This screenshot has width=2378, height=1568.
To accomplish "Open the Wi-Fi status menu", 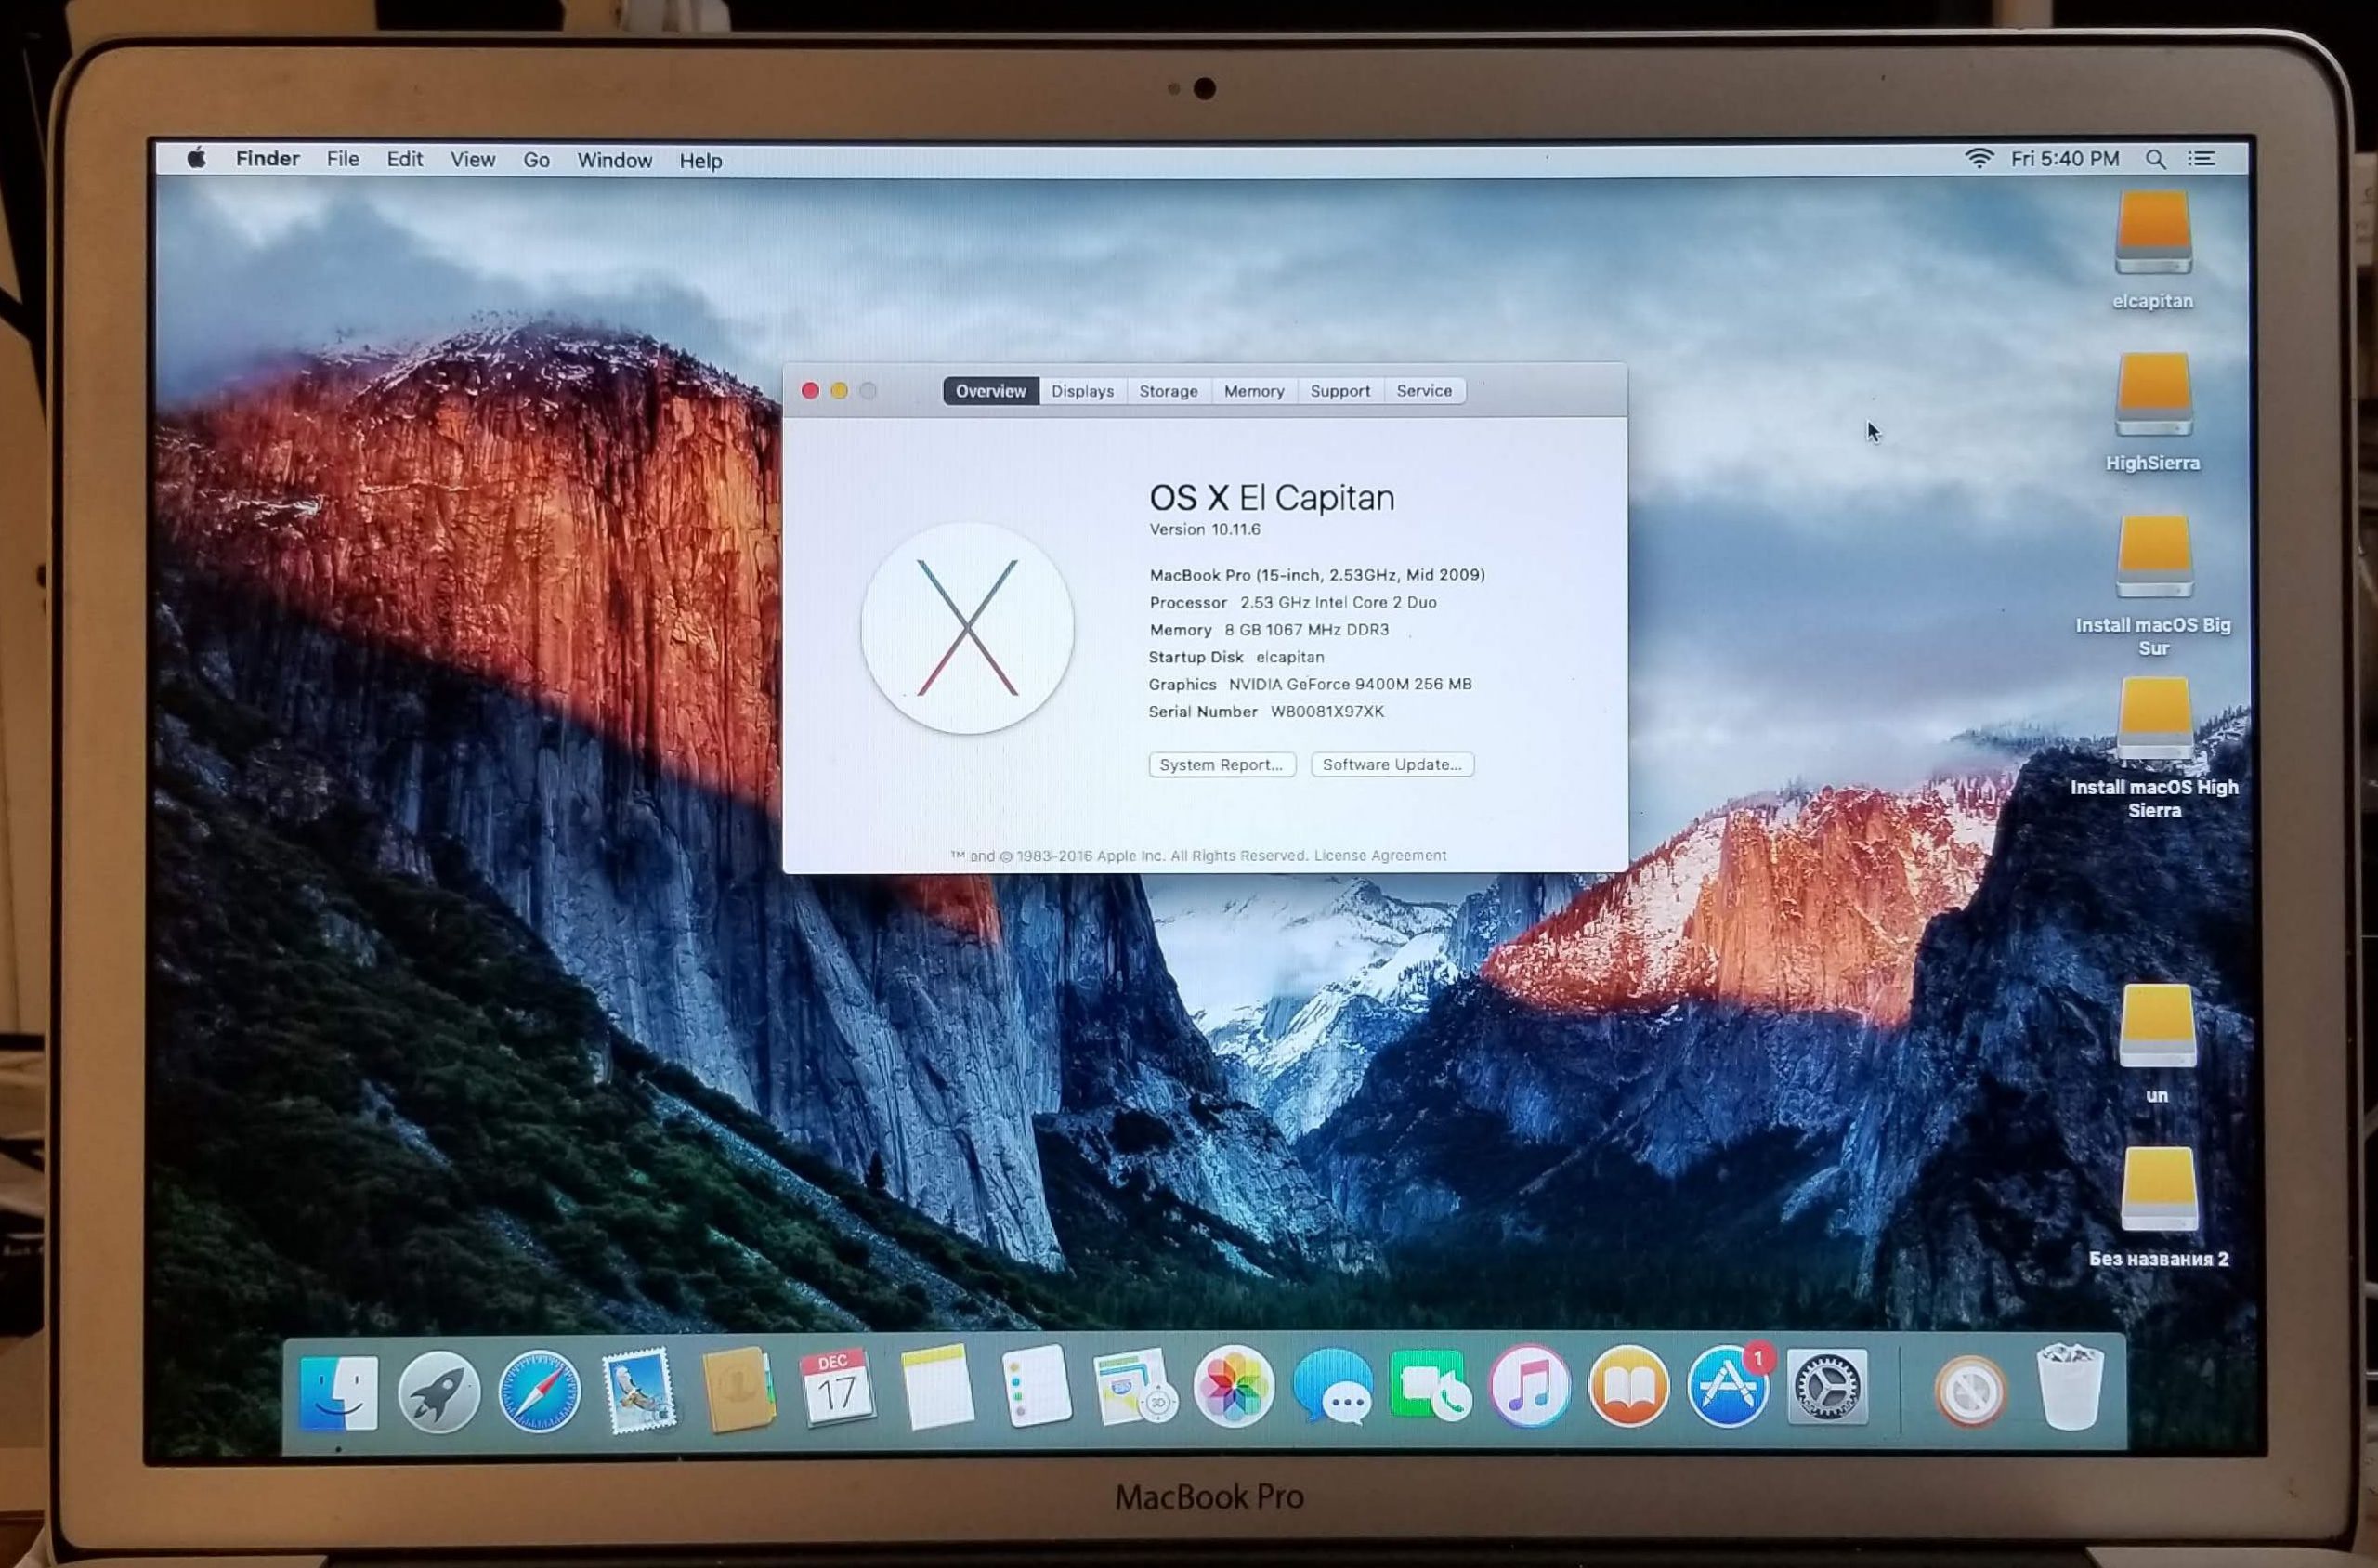I will click(x=1978, y=158).
